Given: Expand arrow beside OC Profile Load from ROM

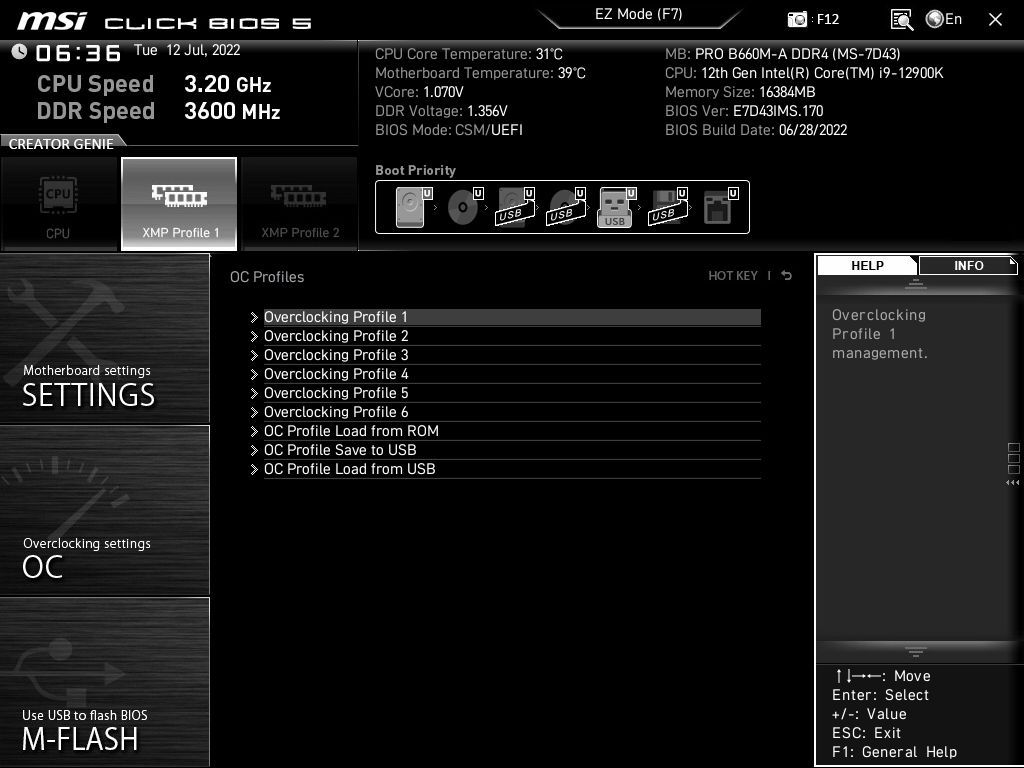Looking at the screenshot, I should point(254,431).
